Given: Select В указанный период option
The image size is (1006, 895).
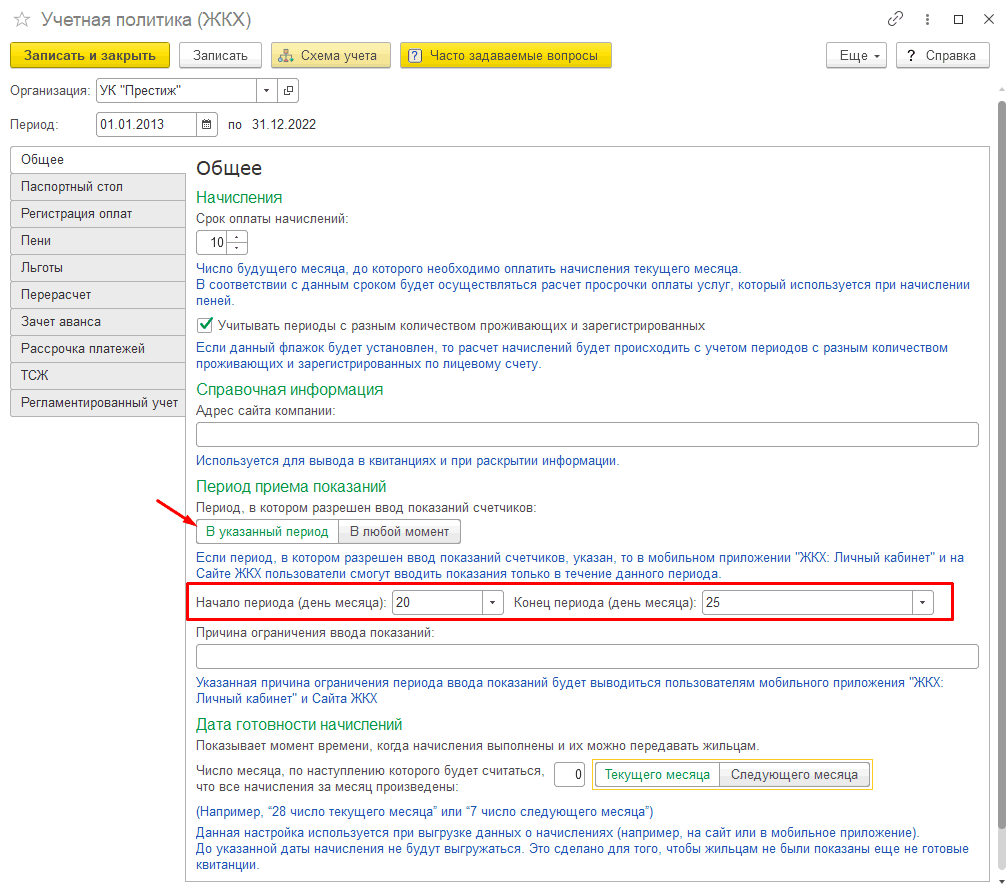Looking at the screenshot, I should [x=267, y=531].
